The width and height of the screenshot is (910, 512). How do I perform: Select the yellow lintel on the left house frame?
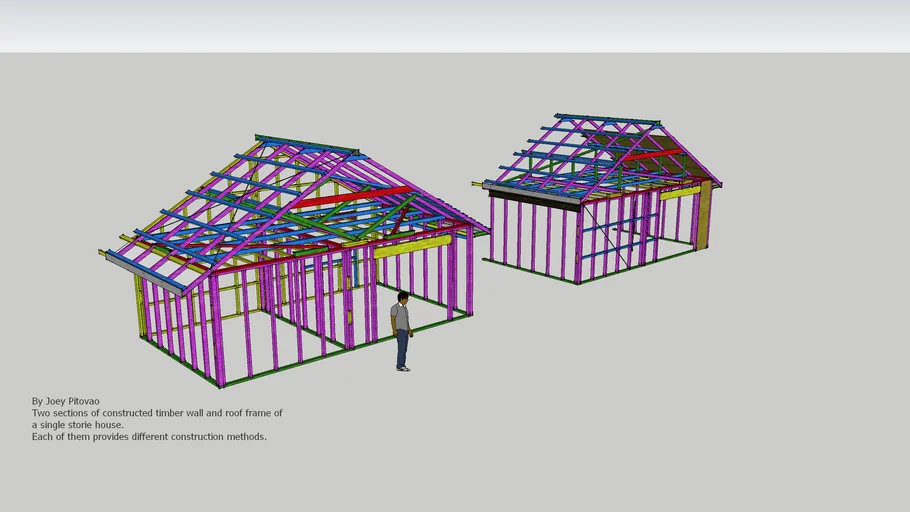pos(411,246)
